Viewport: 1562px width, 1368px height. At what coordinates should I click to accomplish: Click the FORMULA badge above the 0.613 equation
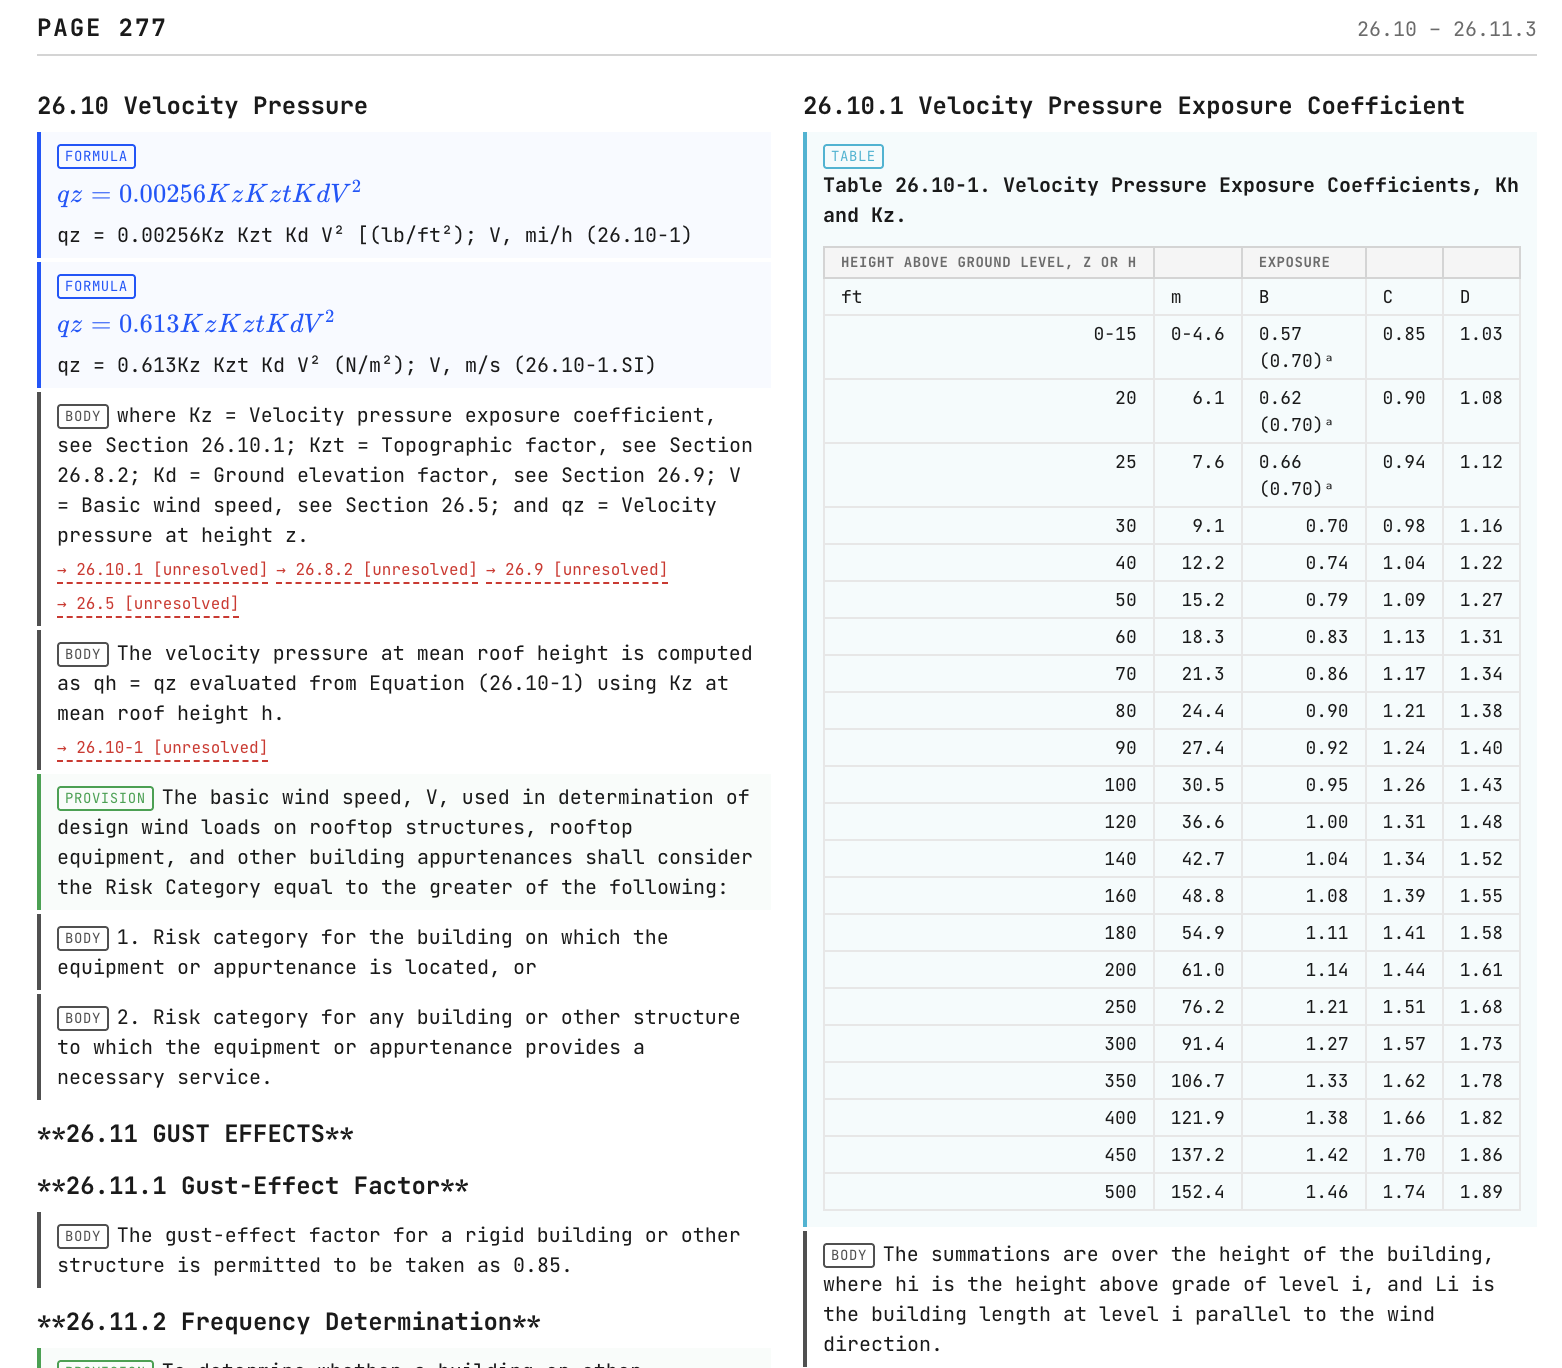(x=96, y=287)
